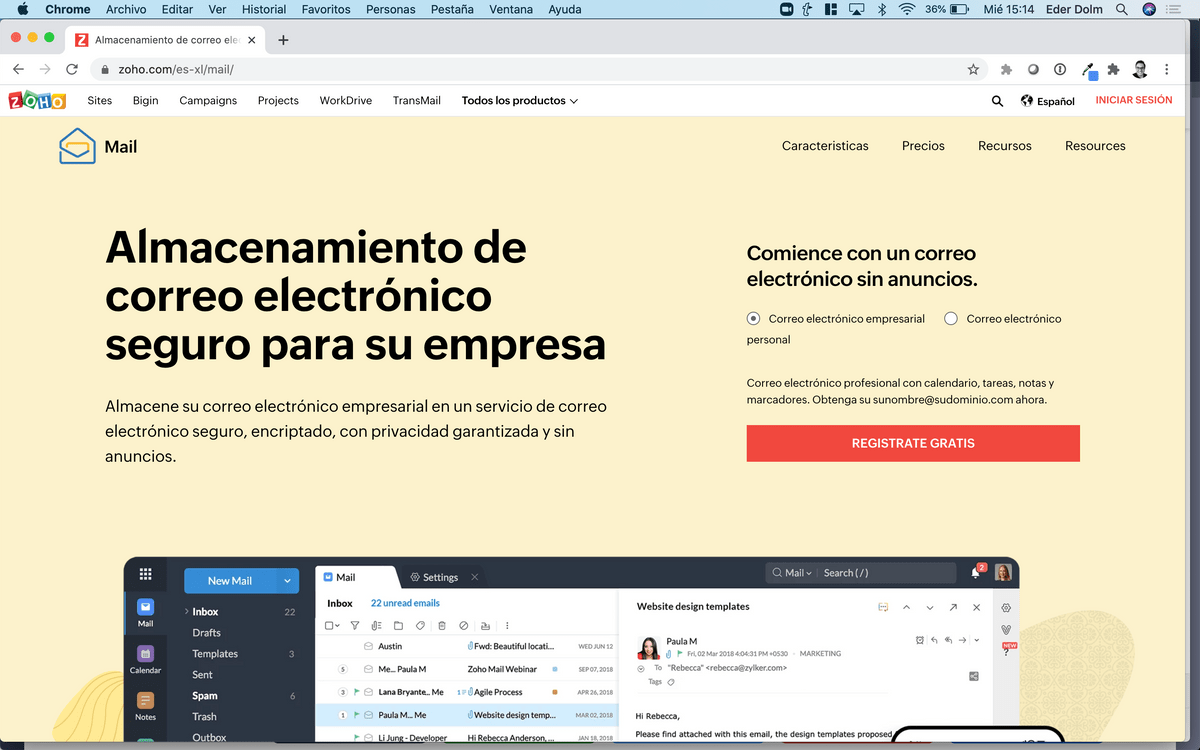Image resolution: width=1200 pixels, height=750 pixels.
Task: Click the notification bell with badge 2
Action: point(977,572)
